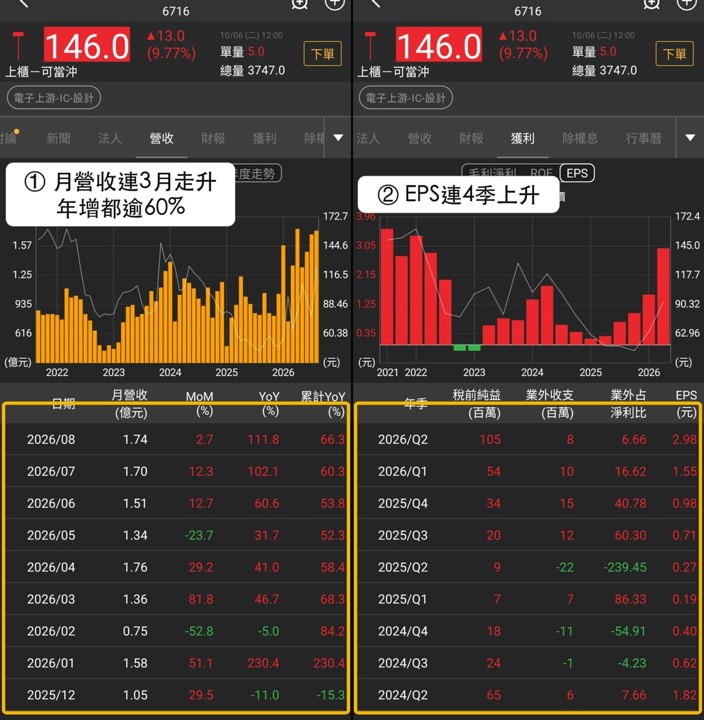Switch to 營收 tab in right panel
Image resolution: width=704 pixels, height=720 pixels.
pos(420,138)
